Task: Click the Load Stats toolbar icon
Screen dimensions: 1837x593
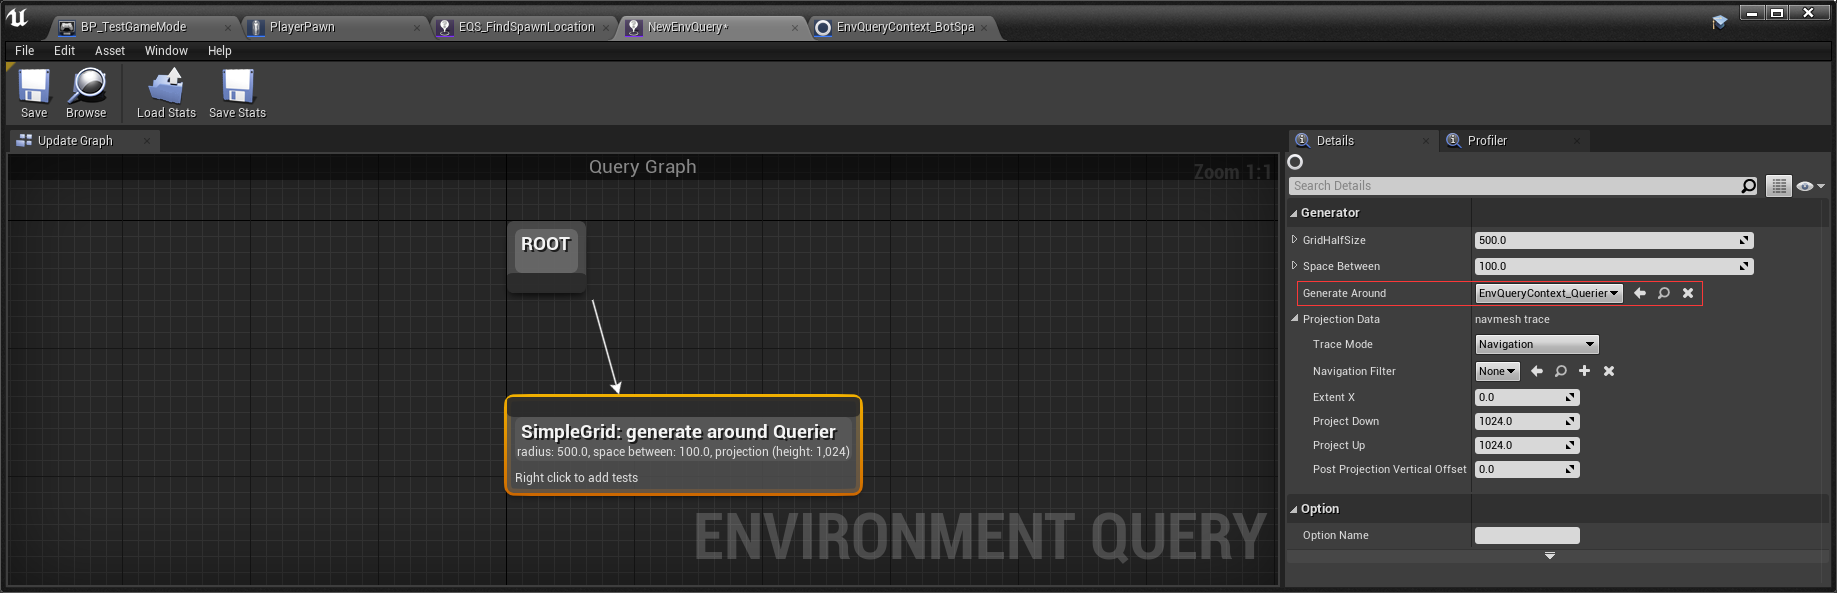Action: point(166,86)
